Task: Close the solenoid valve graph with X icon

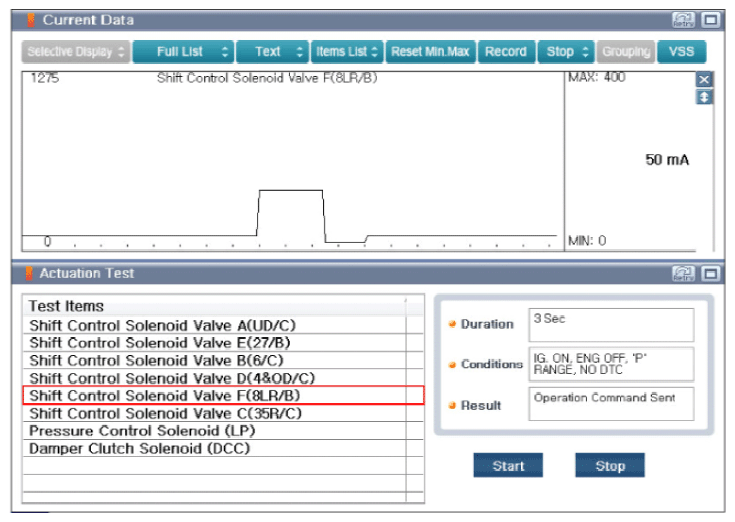Action: (x=704, y=80)
